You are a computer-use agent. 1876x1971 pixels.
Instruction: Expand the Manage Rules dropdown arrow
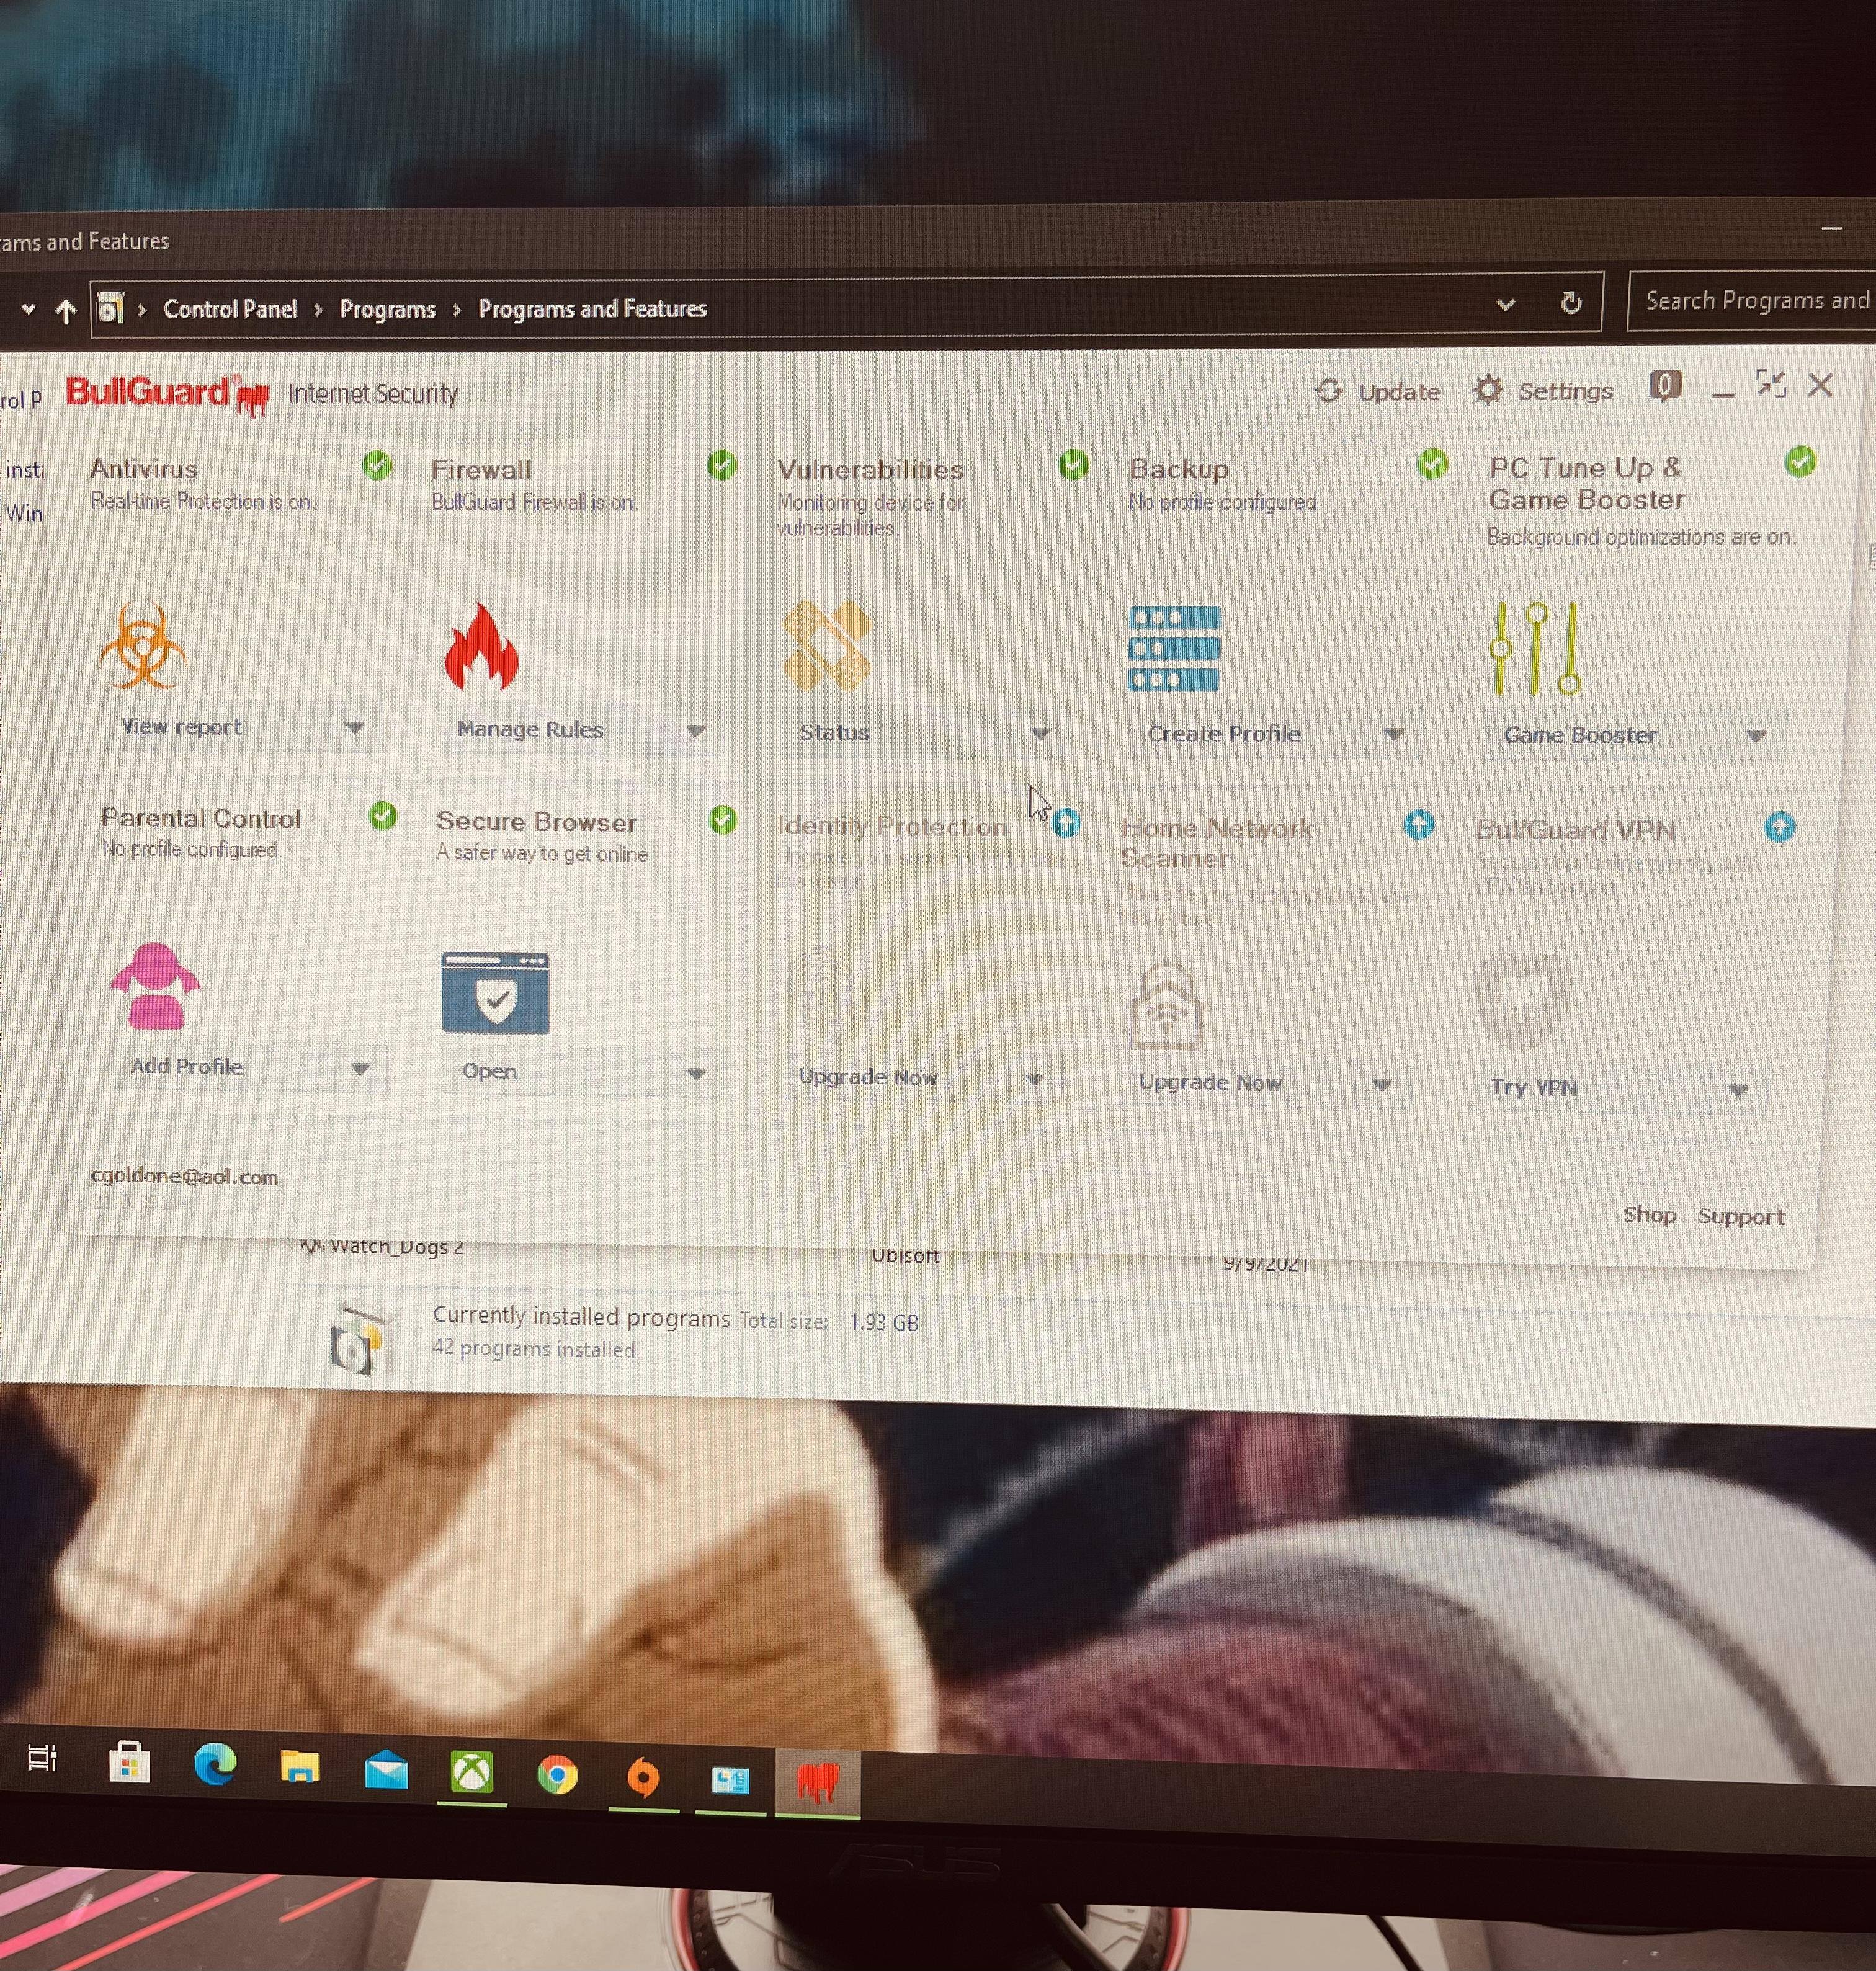click(x=695, y=731)
